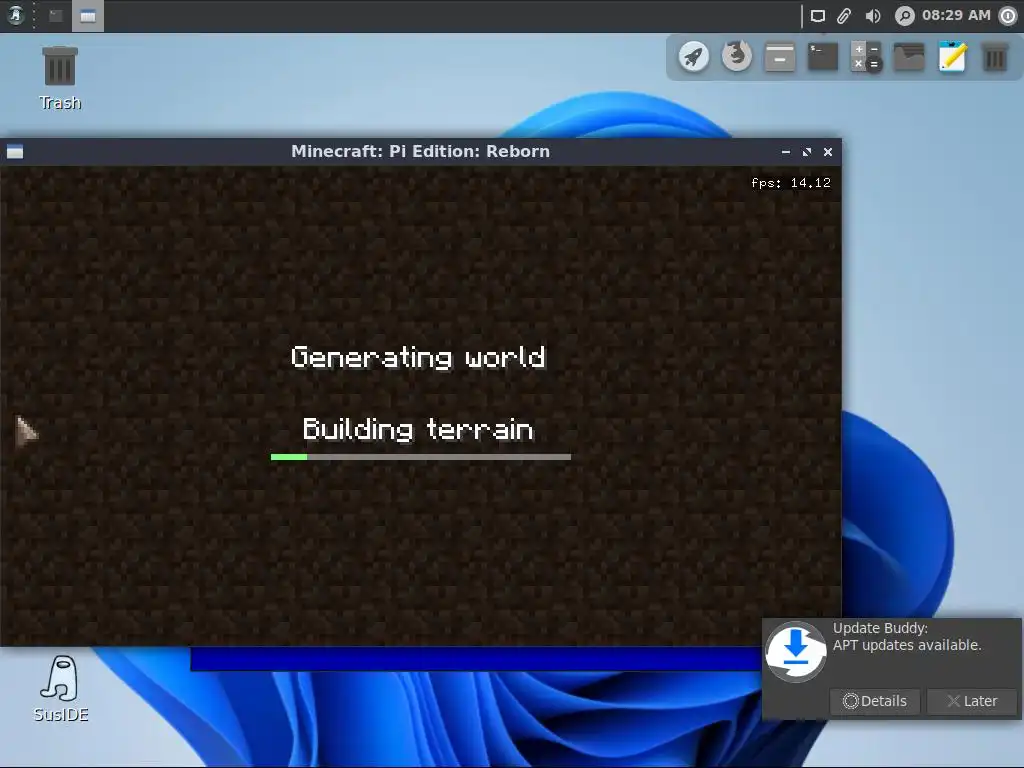Open the display tray icon
The width and height of the screenshot is (1024, 768).
click(x=818, y=16)
